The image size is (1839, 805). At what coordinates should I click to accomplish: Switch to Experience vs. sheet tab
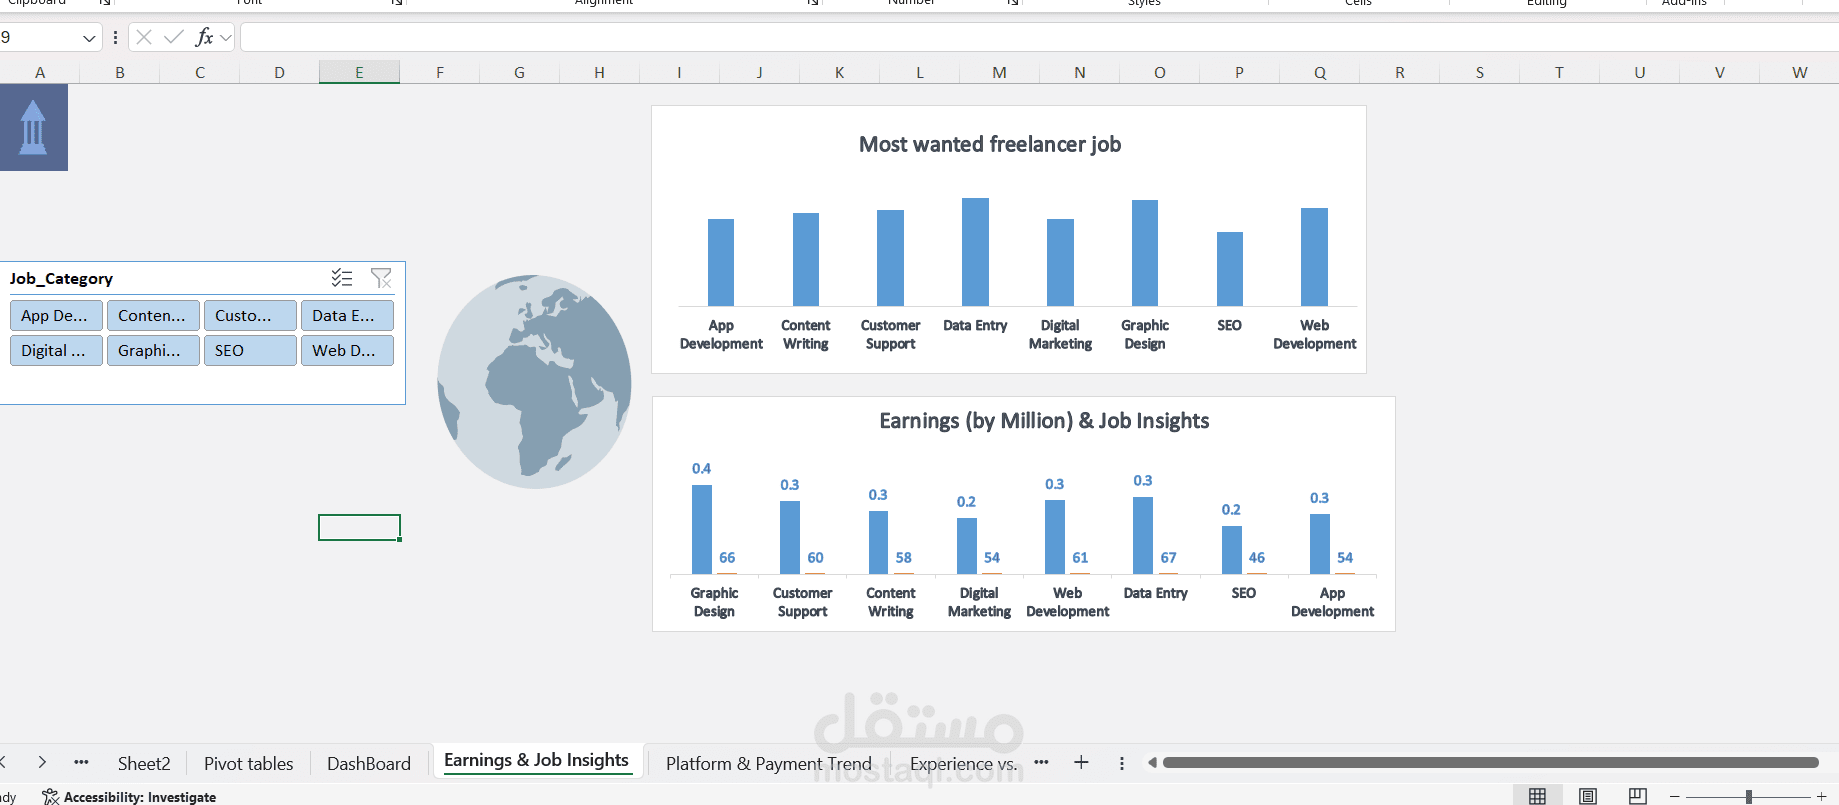tap(963, 763)
